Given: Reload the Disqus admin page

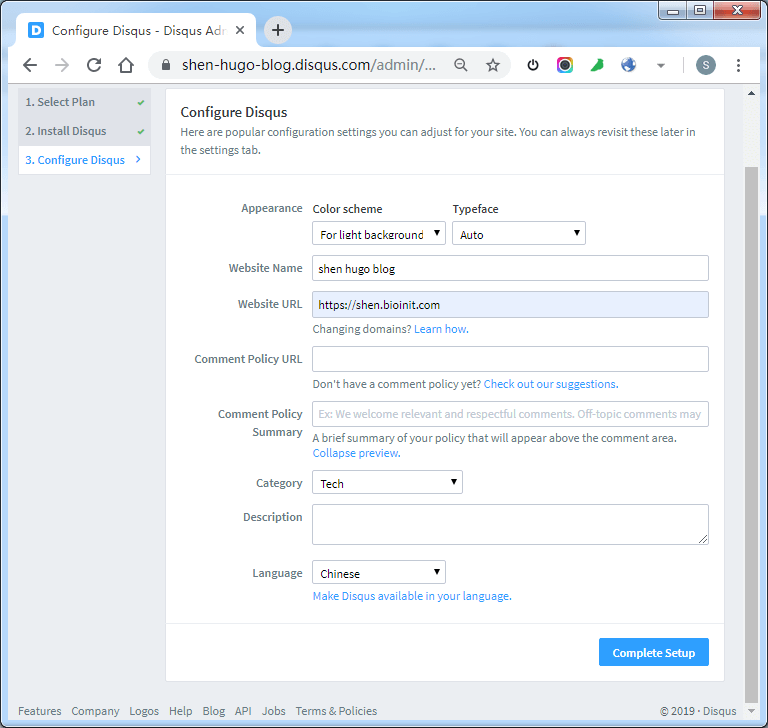Looking at the screenshot, I should point(94,65).
